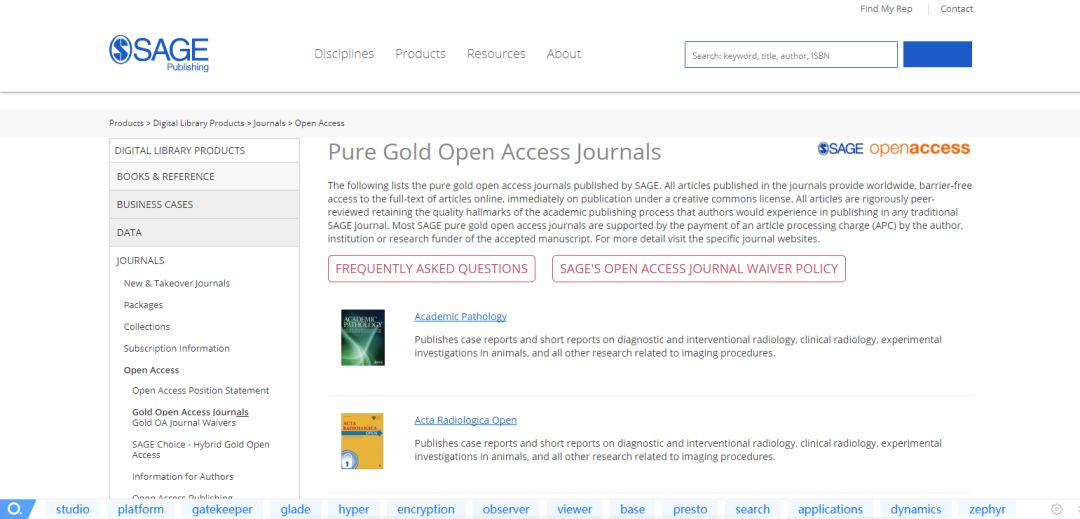Click the Frequently Asked Questions button

tap(431, 269)
